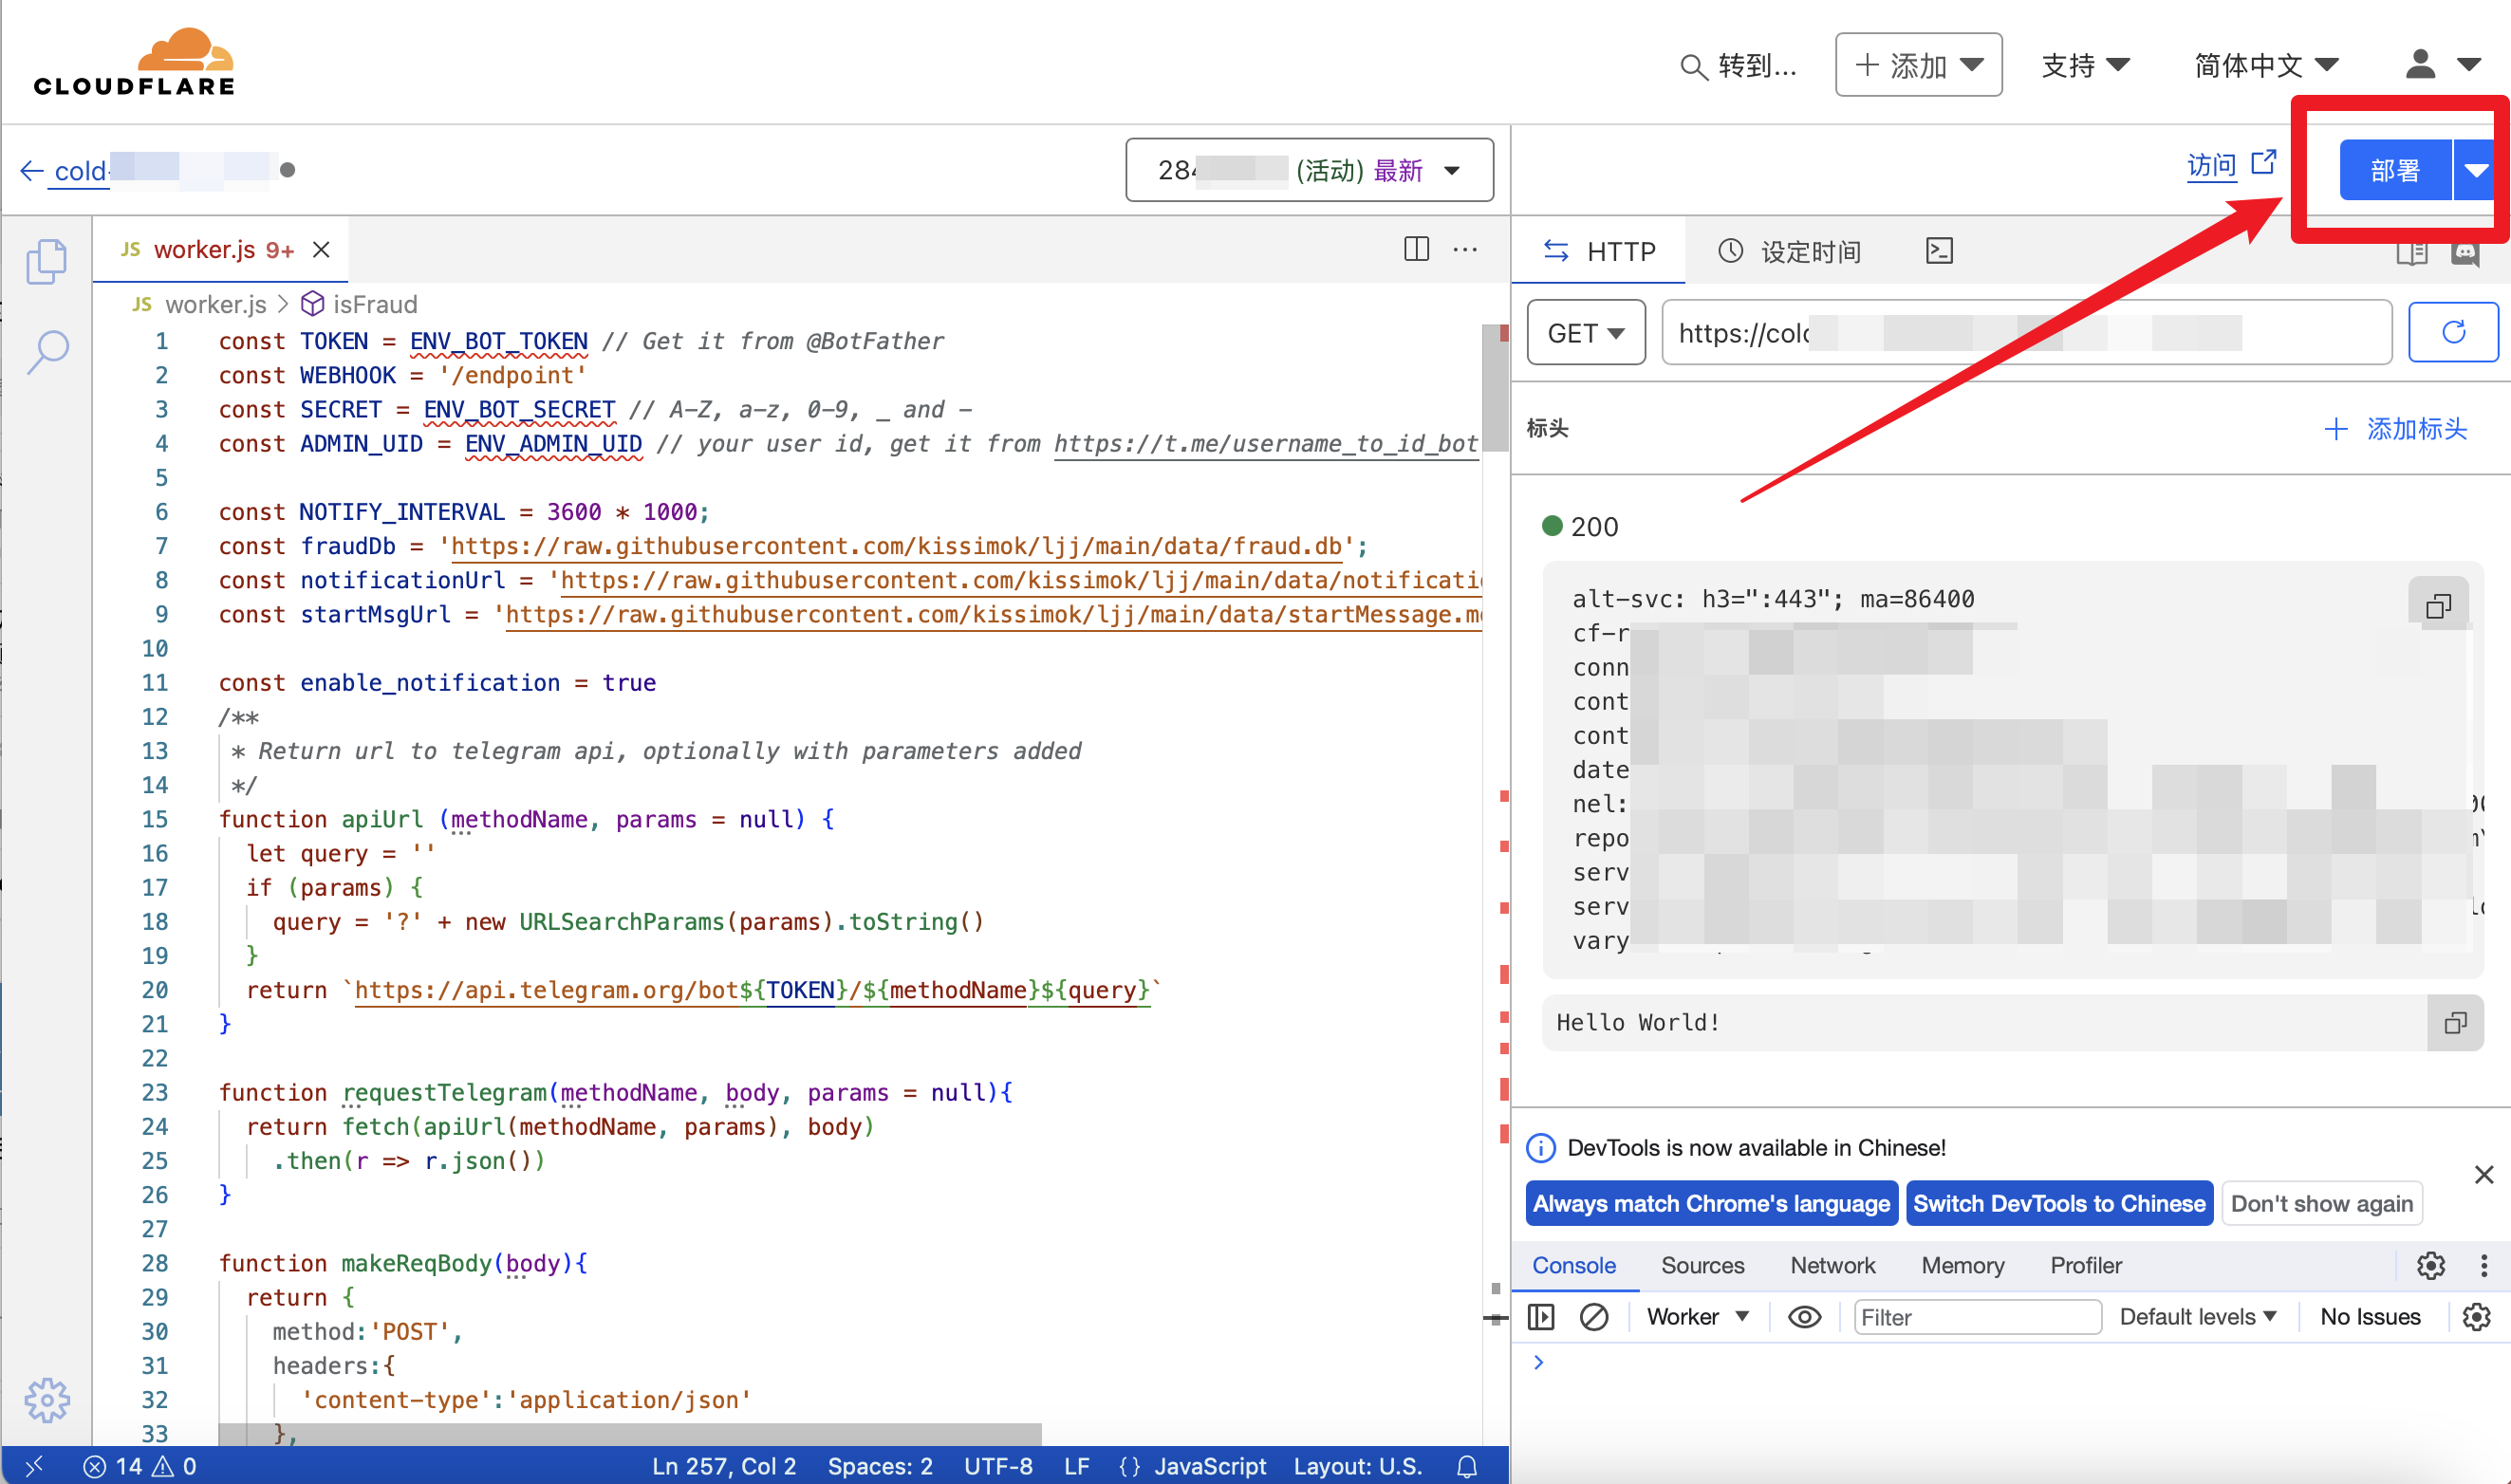
Task: Change the GET method dropdown
Action: pyautogui.click(x=1586, y=332)
